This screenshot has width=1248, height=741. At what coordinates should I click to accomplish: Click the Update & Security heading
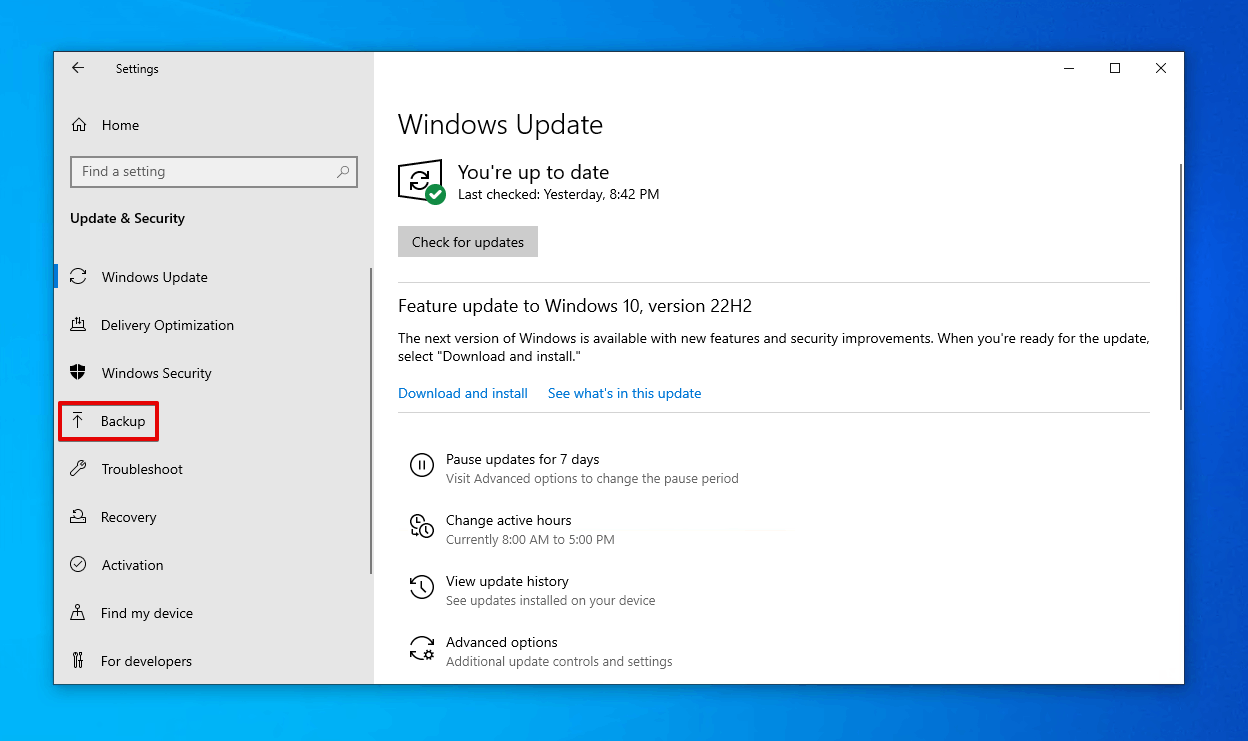(x=127, y=218)
